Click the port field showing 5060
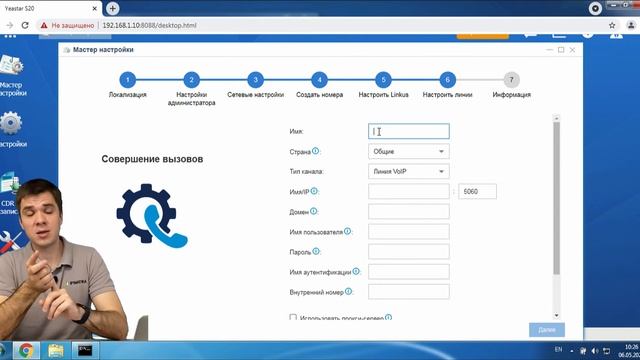This screenshot has width=640, height=360. (477, 191)
